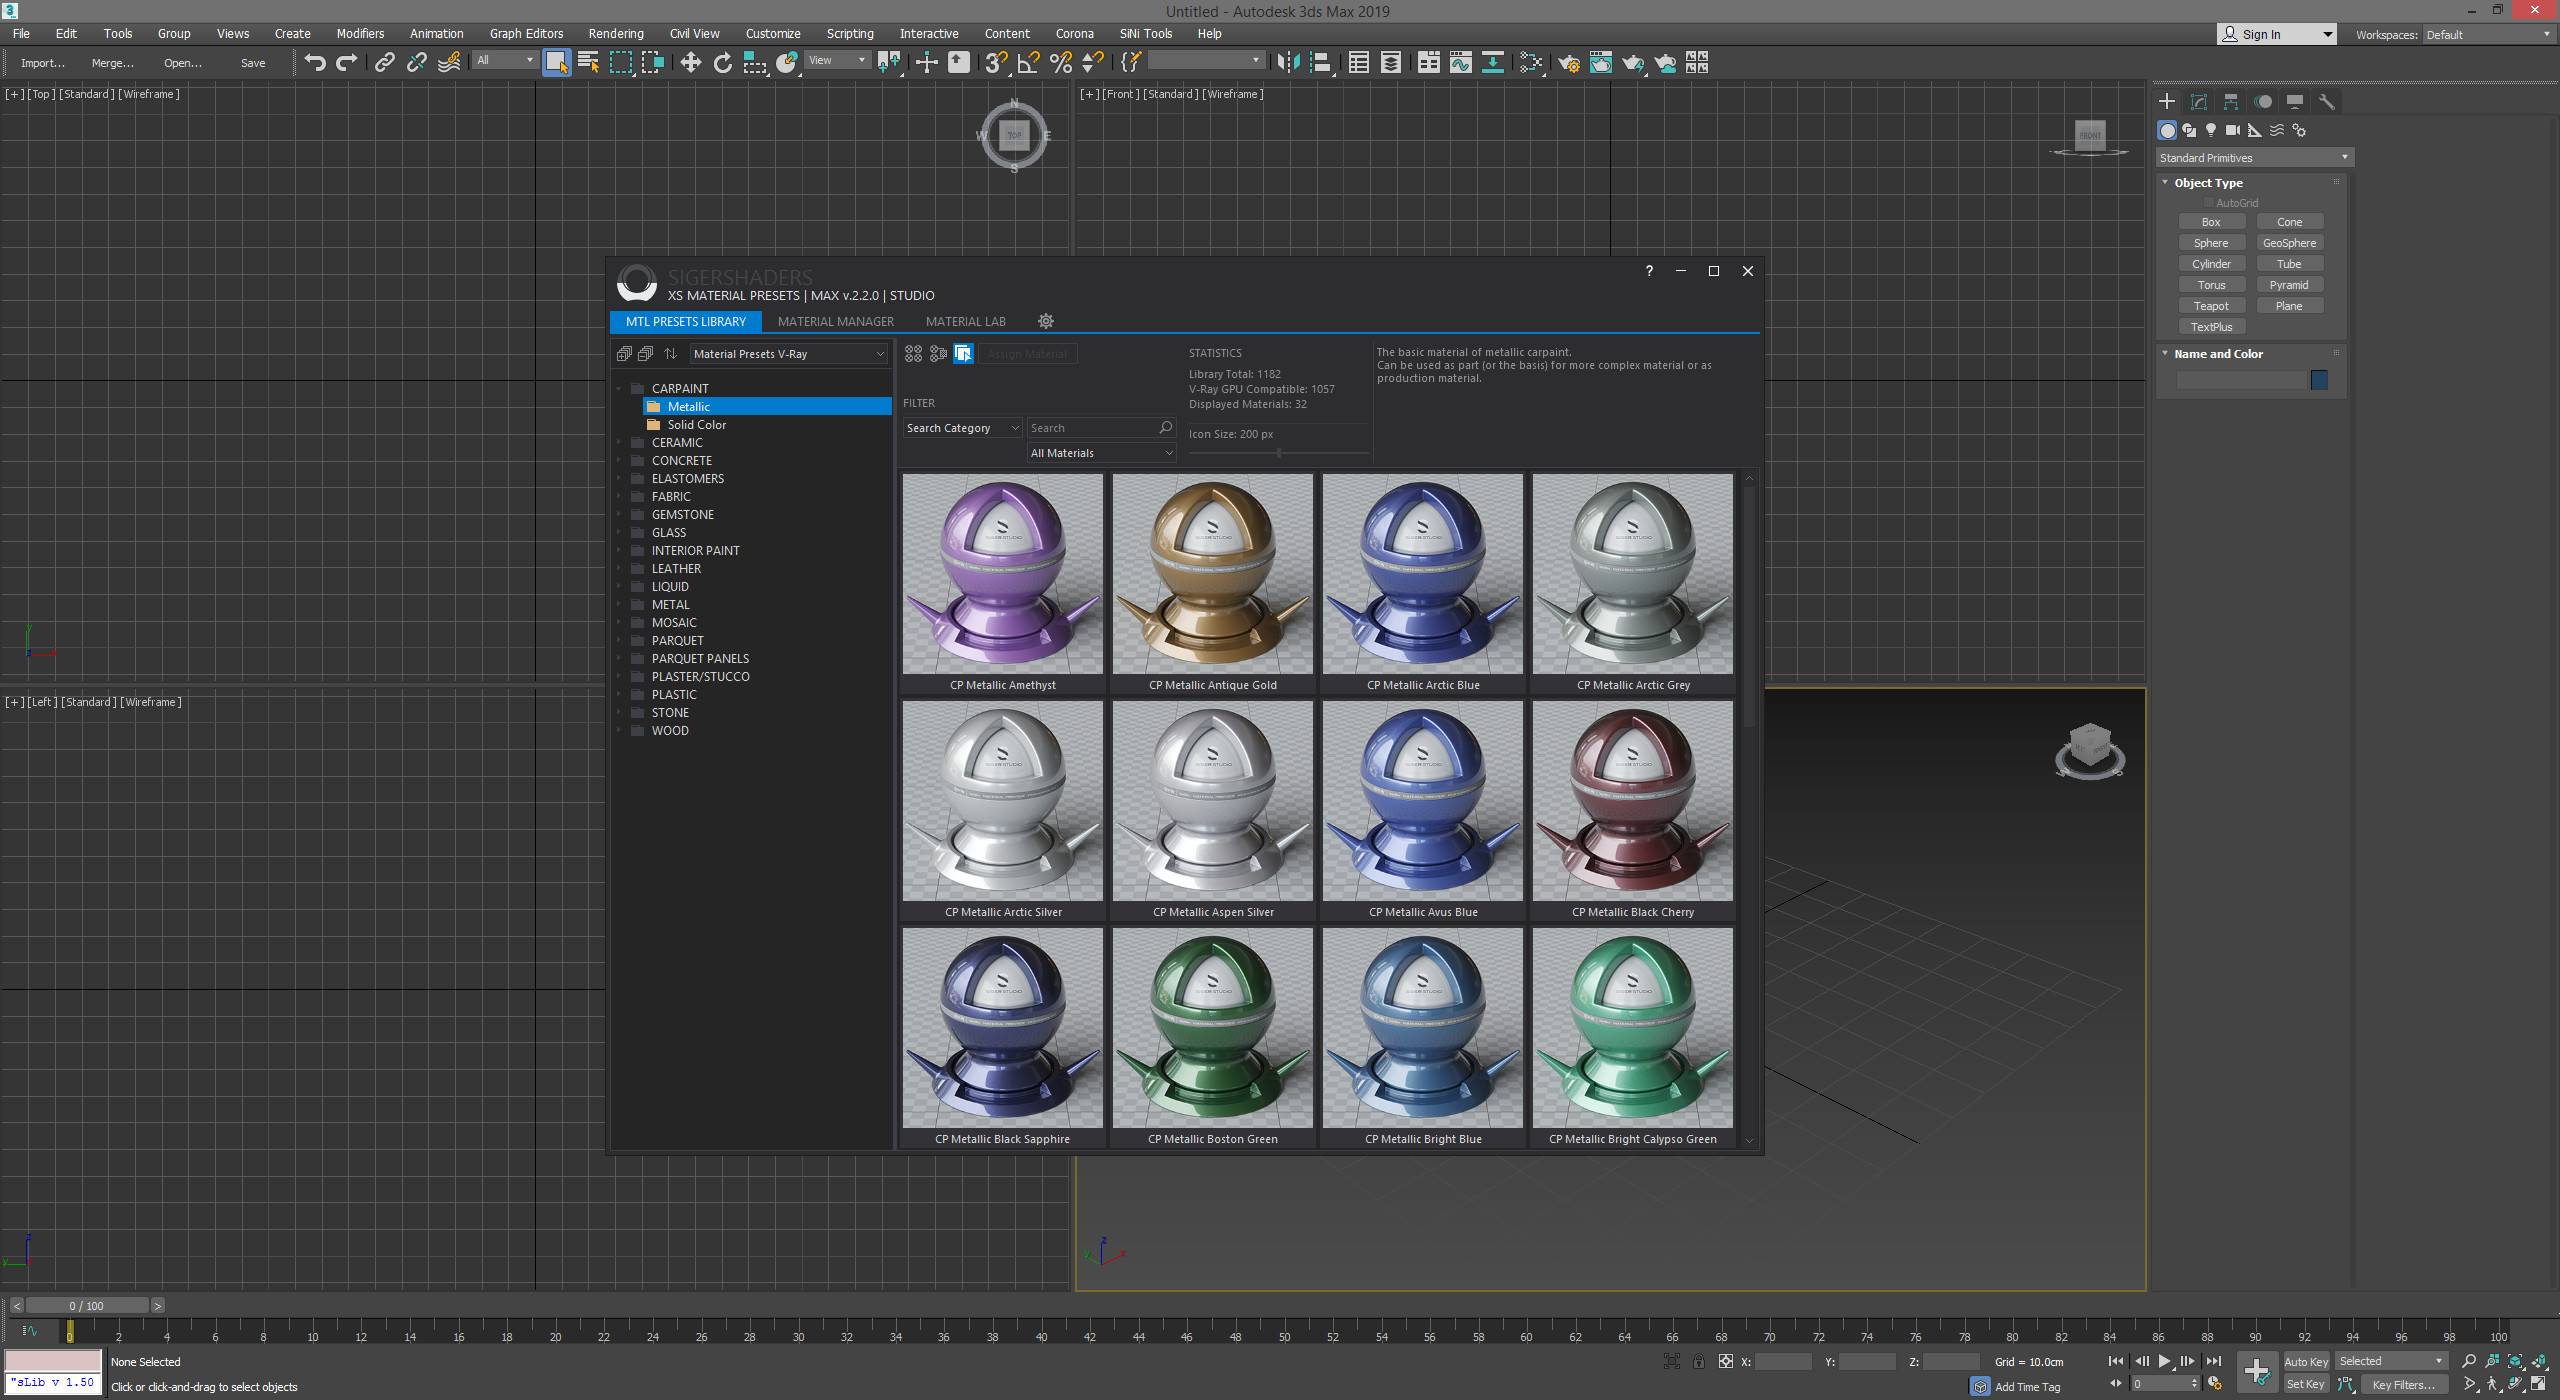Screen dimensions: 2560x1400
Task: Select the Solid Color folder
Action: click(696, 425)
